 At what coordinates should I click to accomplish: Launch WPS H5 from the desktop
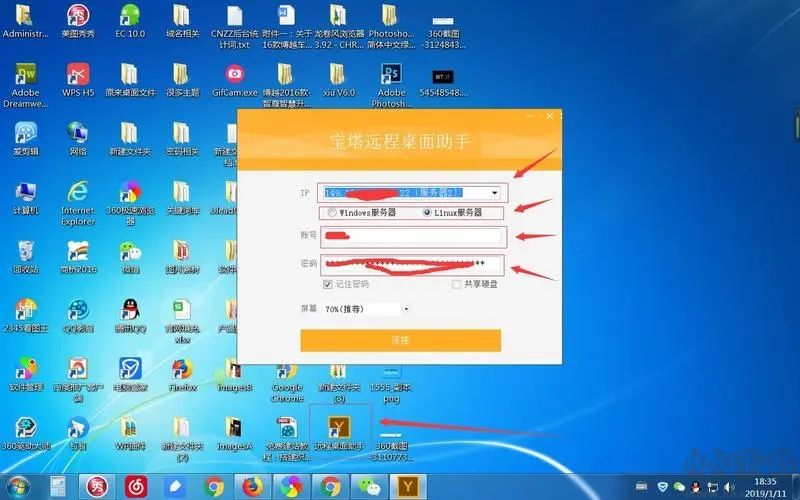78,78
